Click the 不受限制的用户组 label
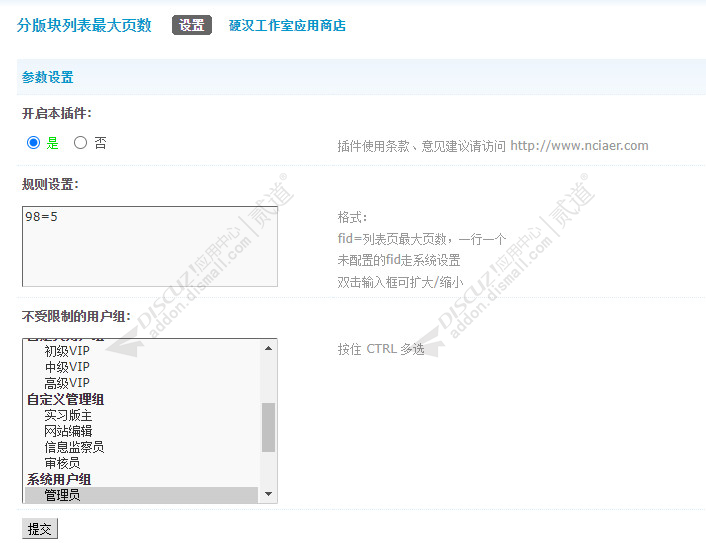The height and width of the screenshot is (543, 706). coord(76,317)
